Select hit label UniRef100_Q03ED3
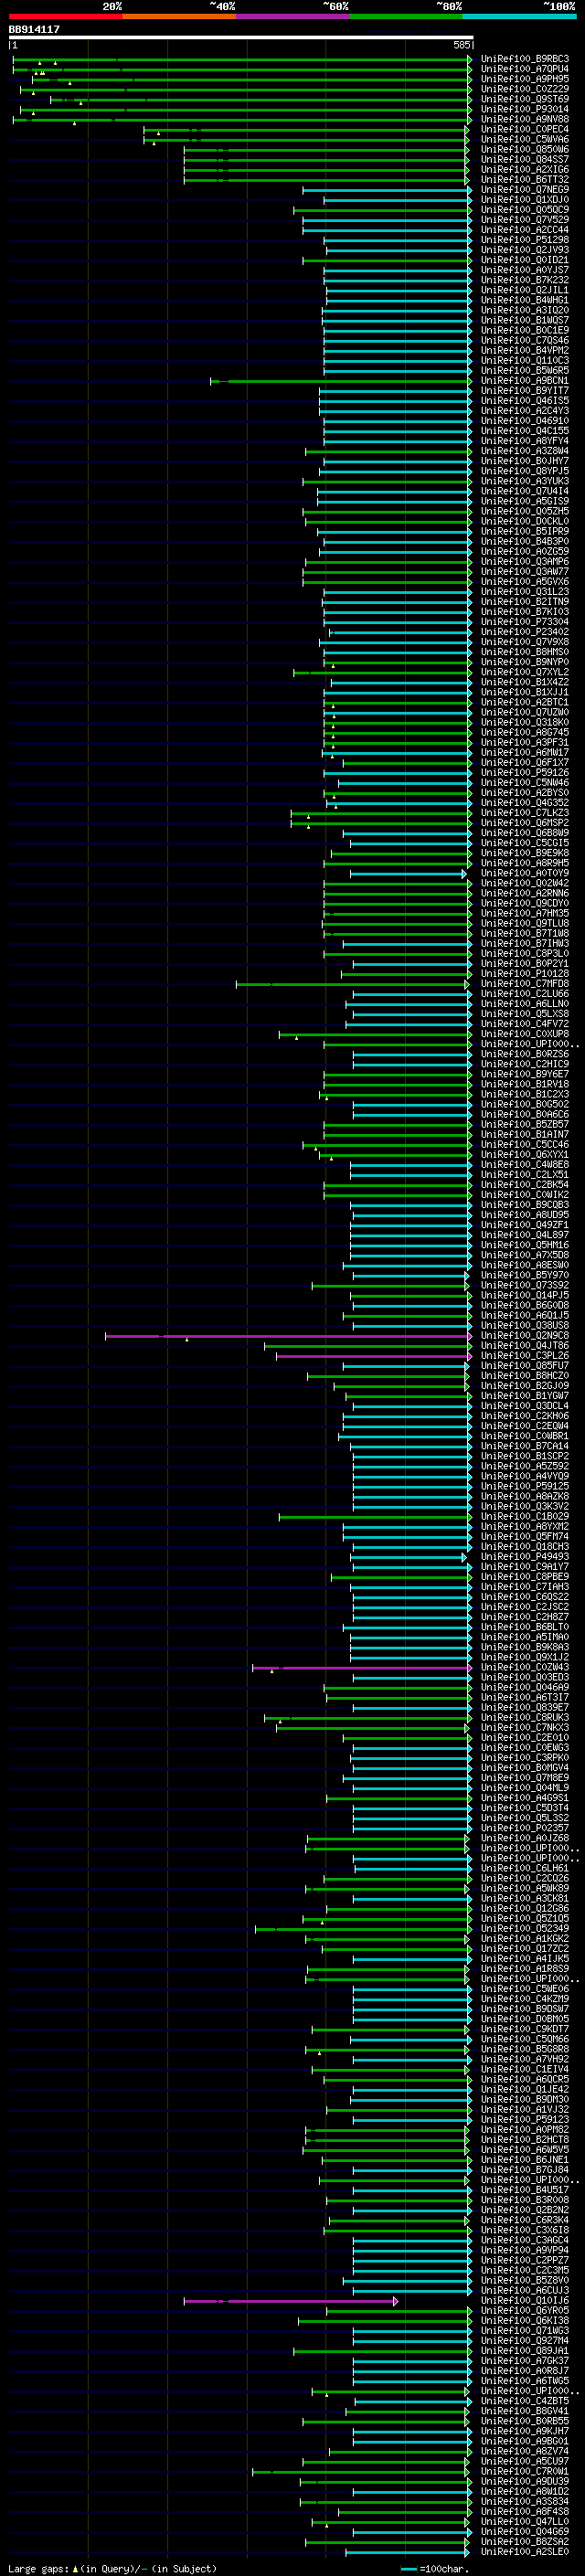This screenshot has height=2576, width=585. 524,1678
